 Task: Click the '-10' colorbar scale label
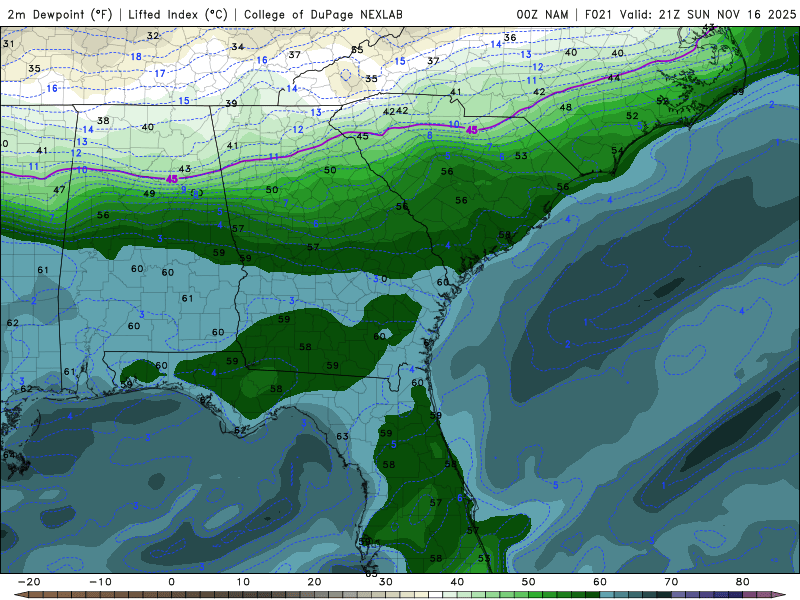pos(100,582)
